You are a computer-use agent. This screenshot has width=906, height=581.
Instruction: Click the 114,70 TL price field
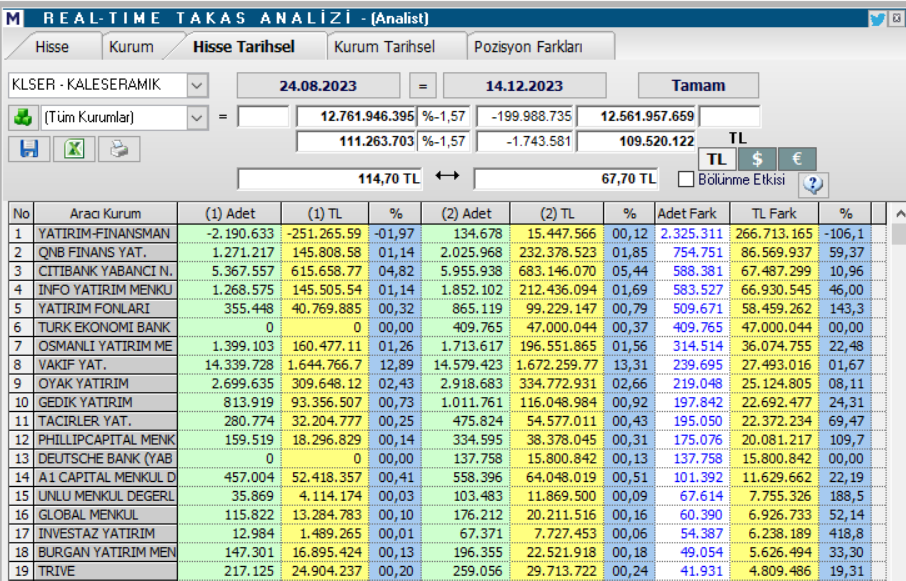coord(329,179)
